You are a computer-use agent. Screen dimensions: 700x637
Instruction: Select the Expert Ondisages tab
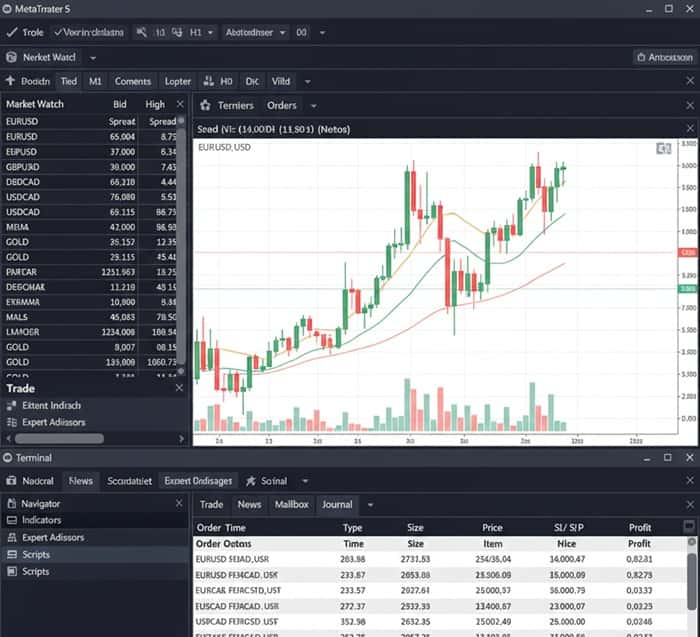click(198, 481)
